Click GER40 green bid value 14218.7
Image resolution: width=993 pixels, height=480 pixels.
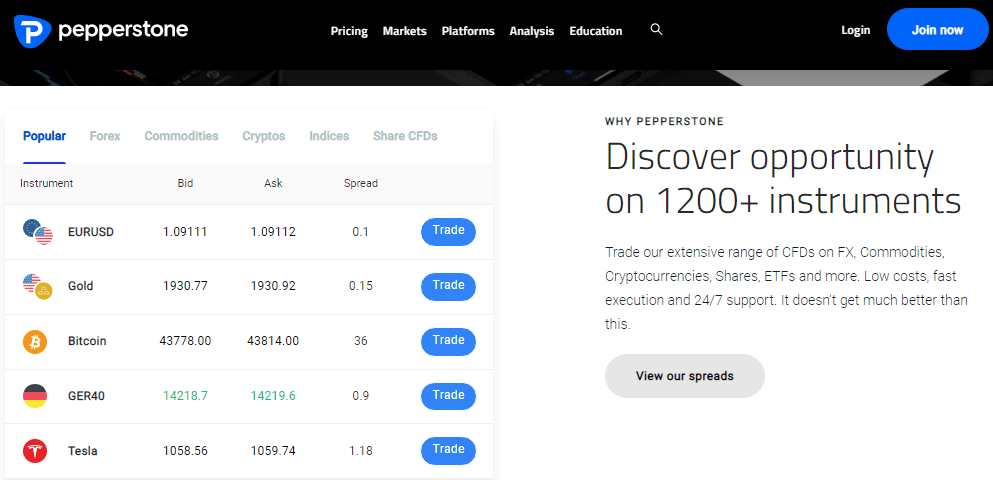(186, 396)
